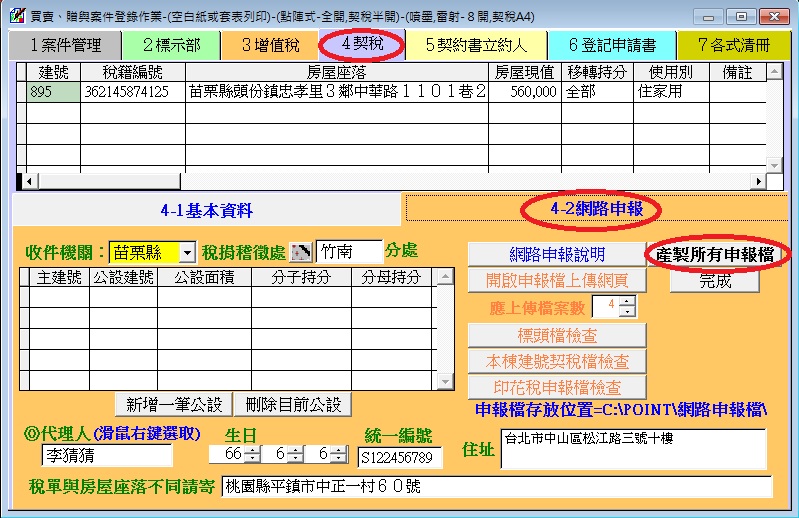Click the 代理人 name field 李猜猜
Screen dimensions: 799x518
[x=106, y=456]
